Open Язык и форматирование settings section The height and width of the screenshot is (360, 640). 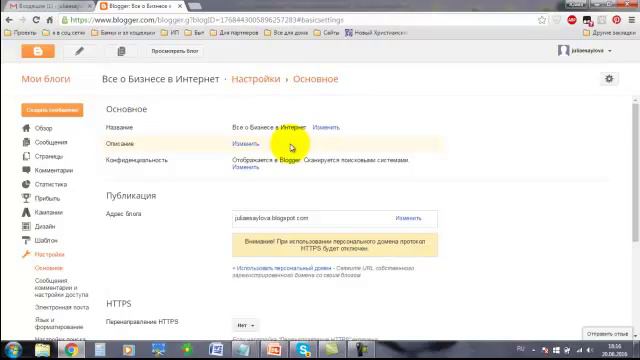click(59, 323)
